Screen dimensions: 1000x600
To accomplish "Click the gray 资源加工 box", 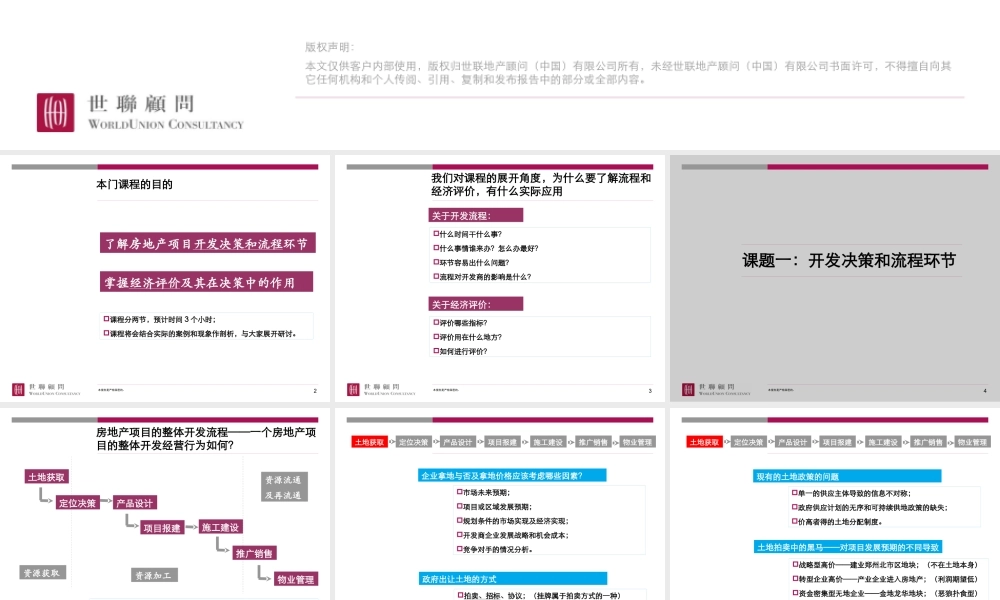I will point(154,575).
